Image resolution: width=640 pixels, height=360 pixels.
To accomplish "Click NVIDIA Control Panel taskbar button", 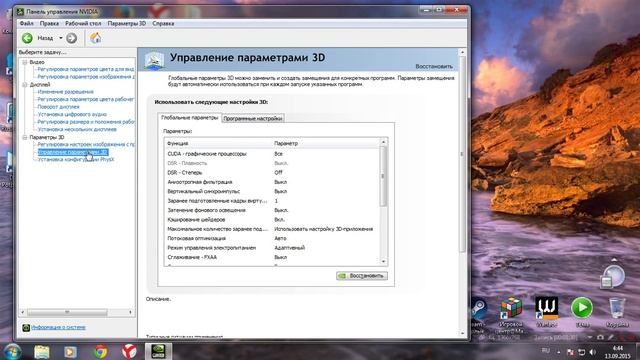I will [158, 351].
